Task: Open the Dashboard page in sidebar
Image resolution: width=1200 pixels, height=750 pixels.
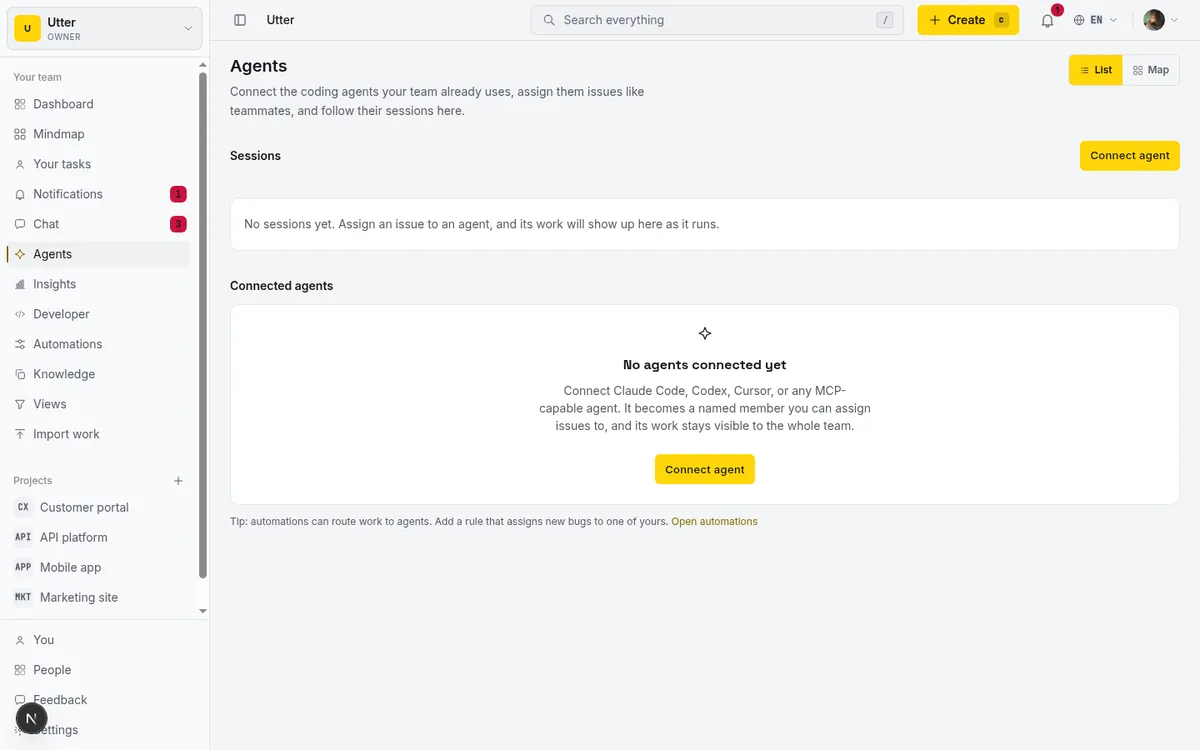Action: pos(97,104)
